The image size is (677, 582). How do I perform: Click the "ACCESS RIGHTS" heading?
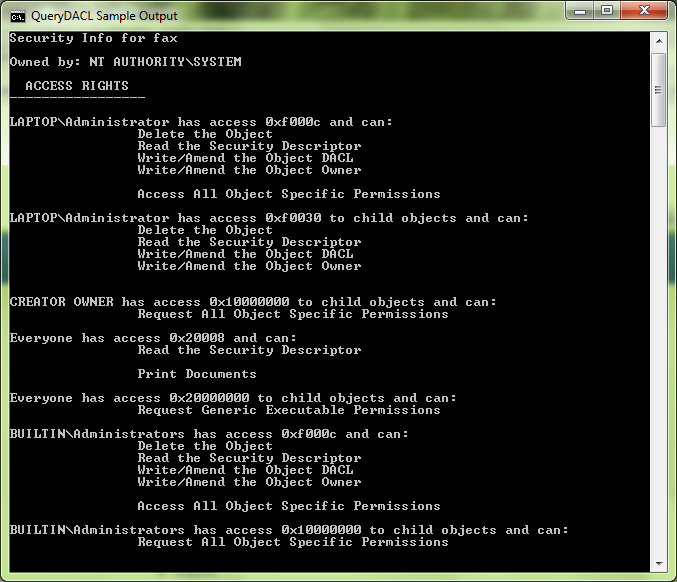[77, 86]
